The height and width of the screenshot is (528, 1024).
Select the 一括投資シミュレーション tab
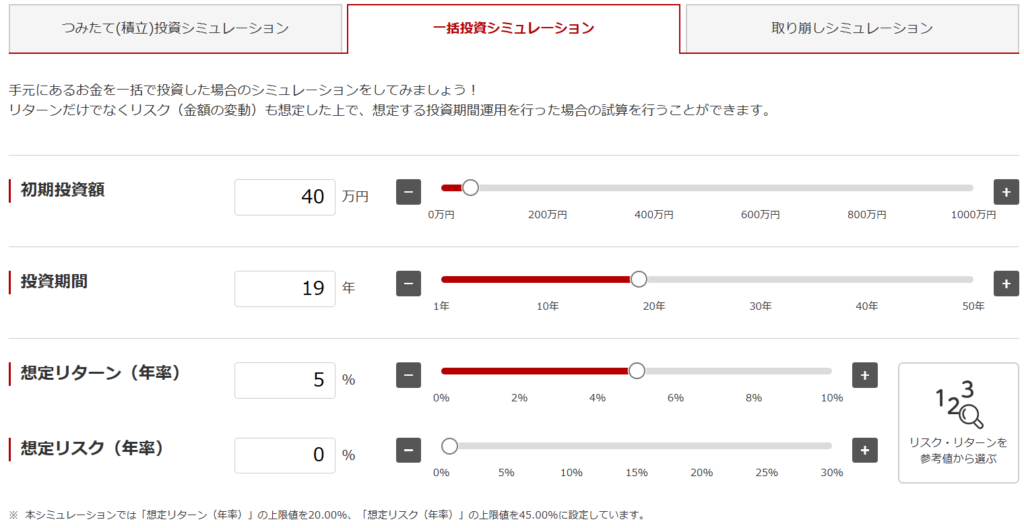tap(513, 28)
